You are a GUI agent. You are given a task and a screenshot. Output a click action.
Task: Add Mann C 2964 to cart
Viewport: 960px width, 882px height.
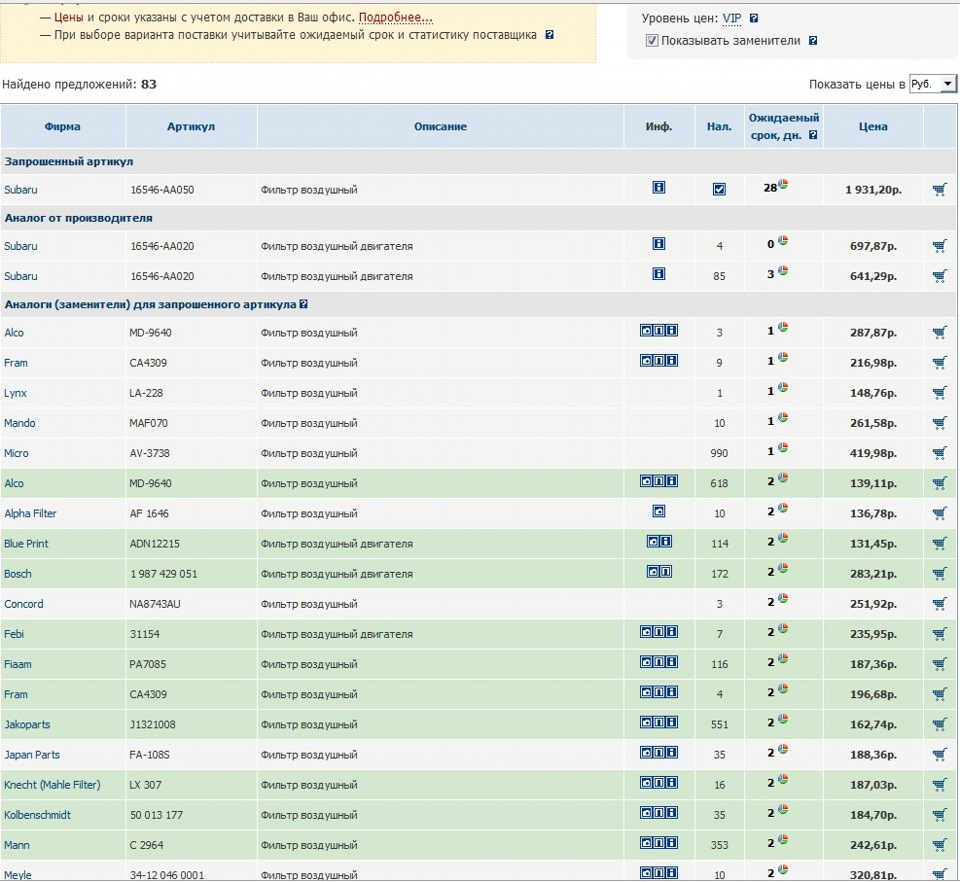click(939, 846)
